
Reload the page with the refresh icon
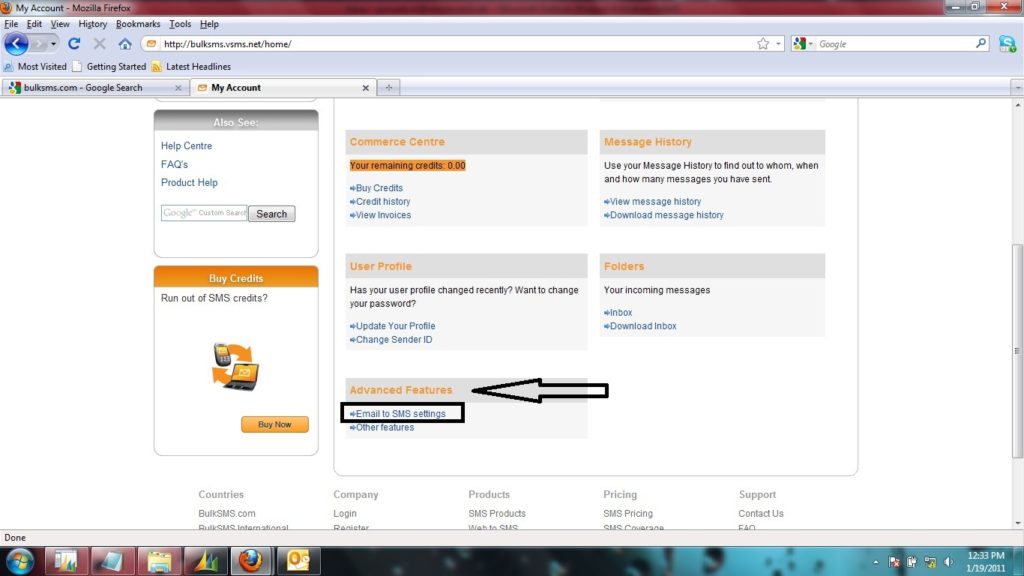(74, 44)
